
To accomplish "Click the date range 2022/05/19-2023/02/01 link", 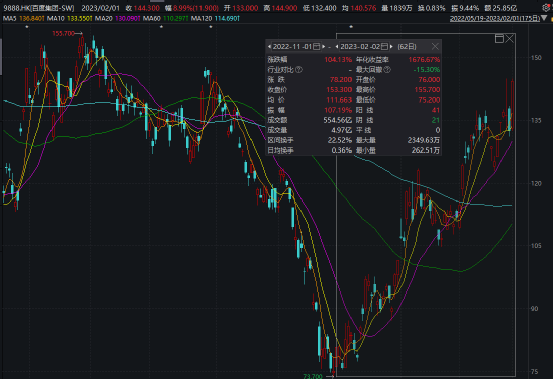I will point(495,18).
